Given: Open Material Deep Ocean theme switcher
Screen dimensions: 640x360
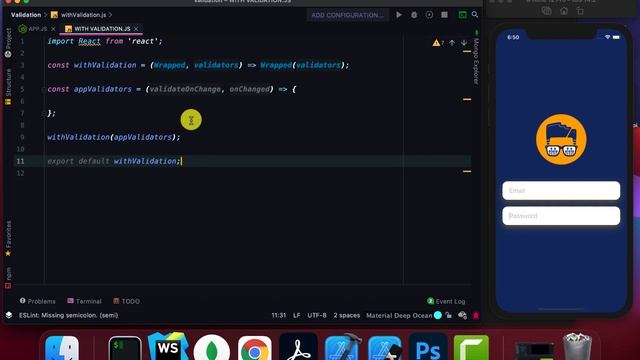Looking at the screenshot, I should 399,316.
